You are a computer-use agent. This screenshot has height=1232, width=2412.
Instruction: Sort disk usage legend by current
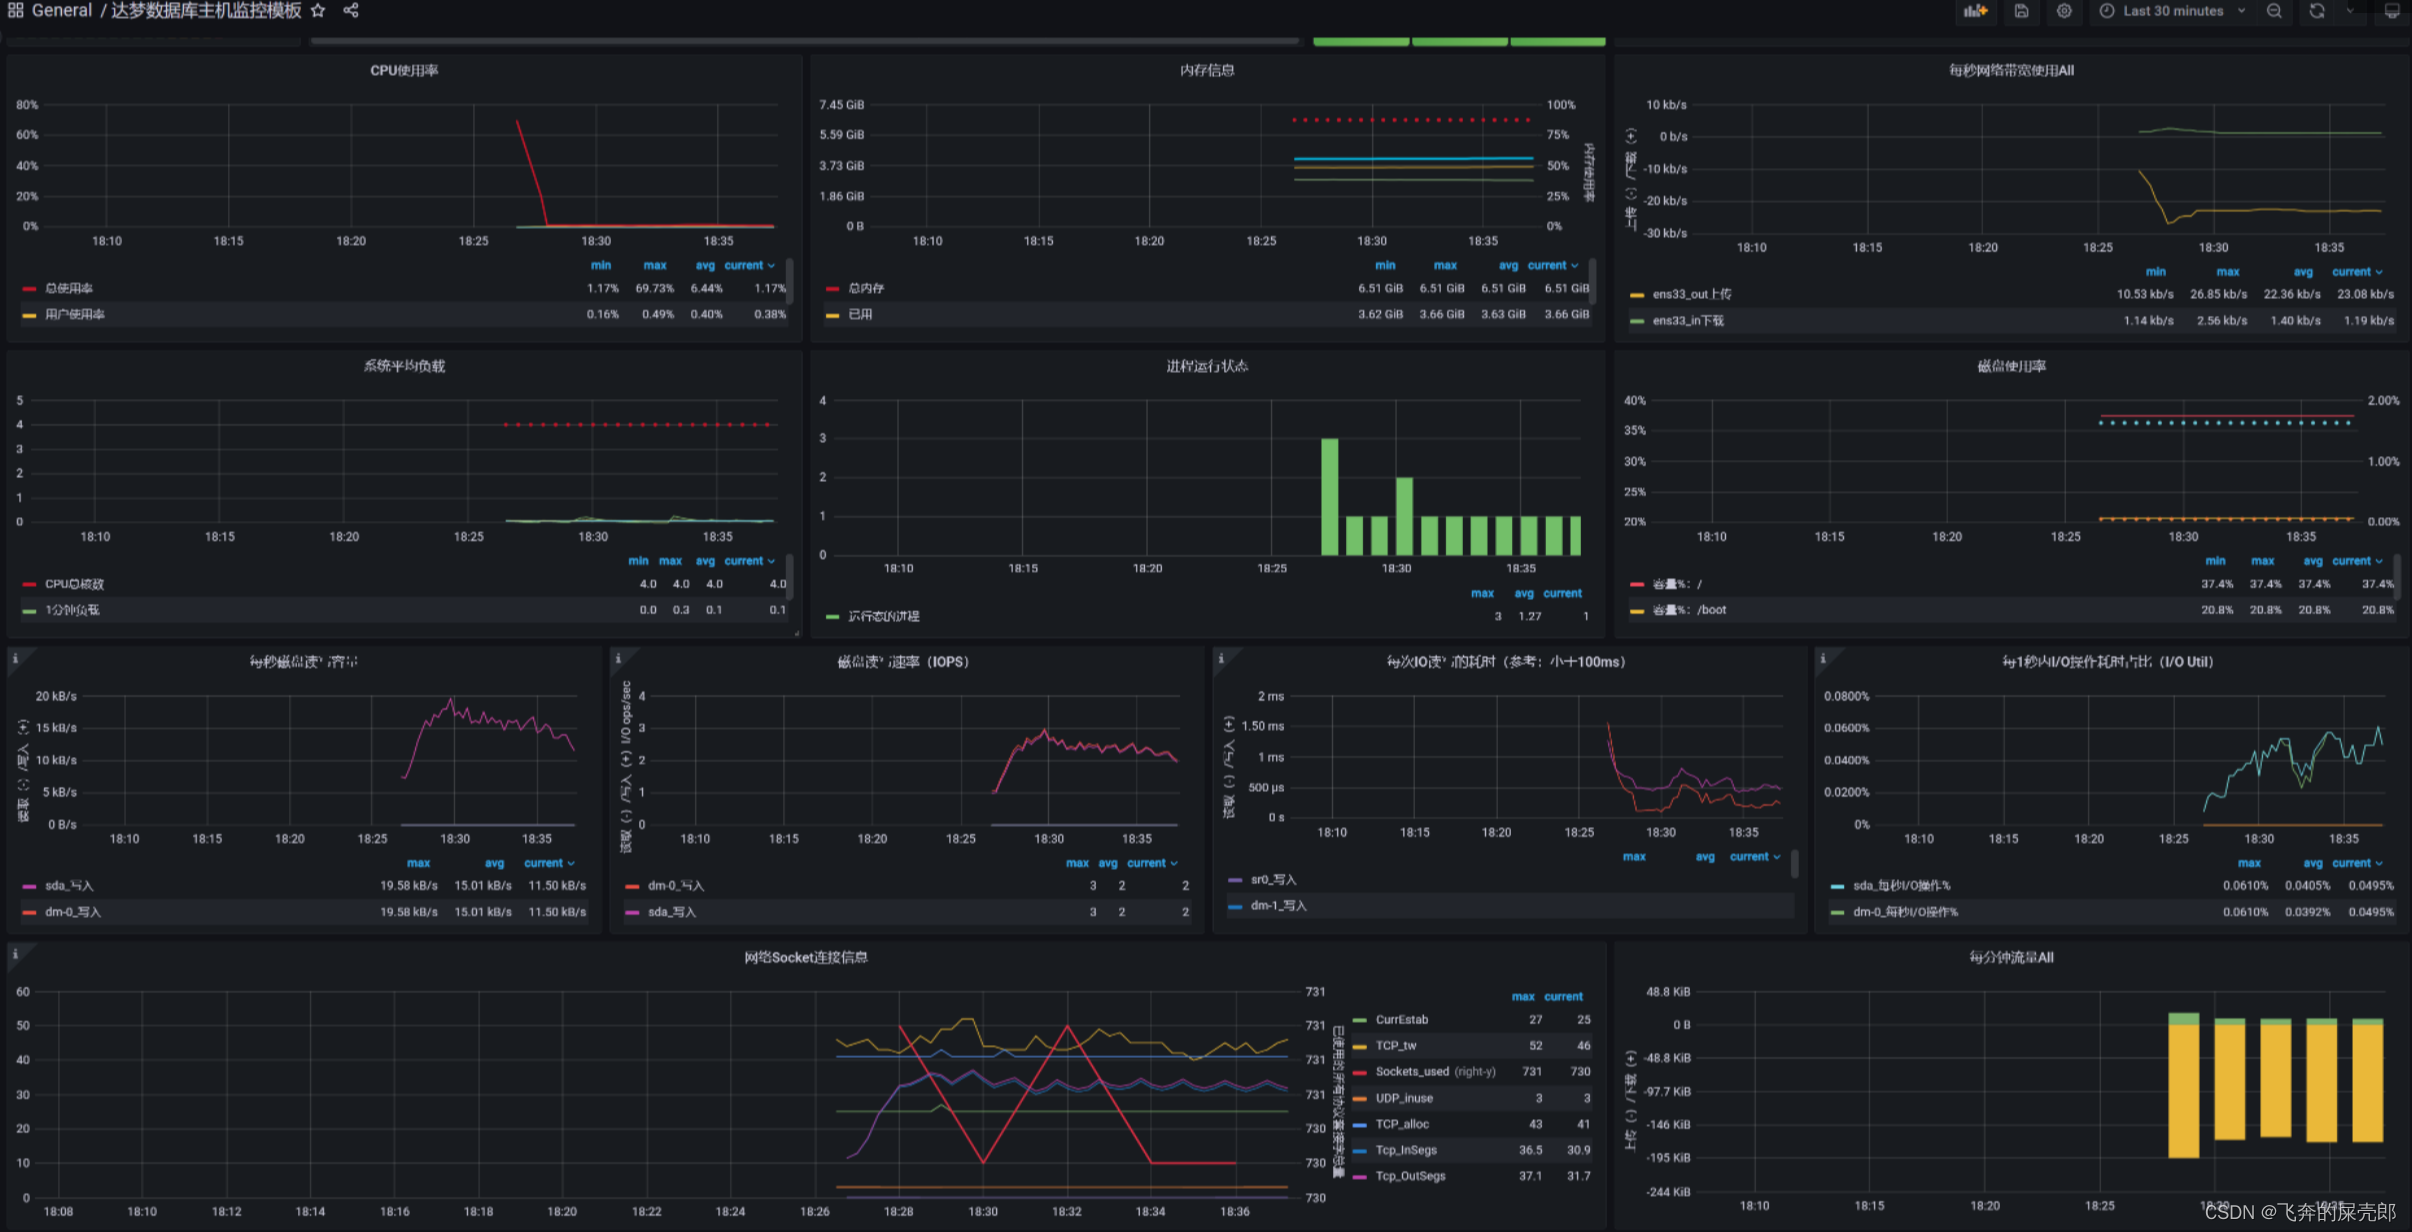(2357, 561)
